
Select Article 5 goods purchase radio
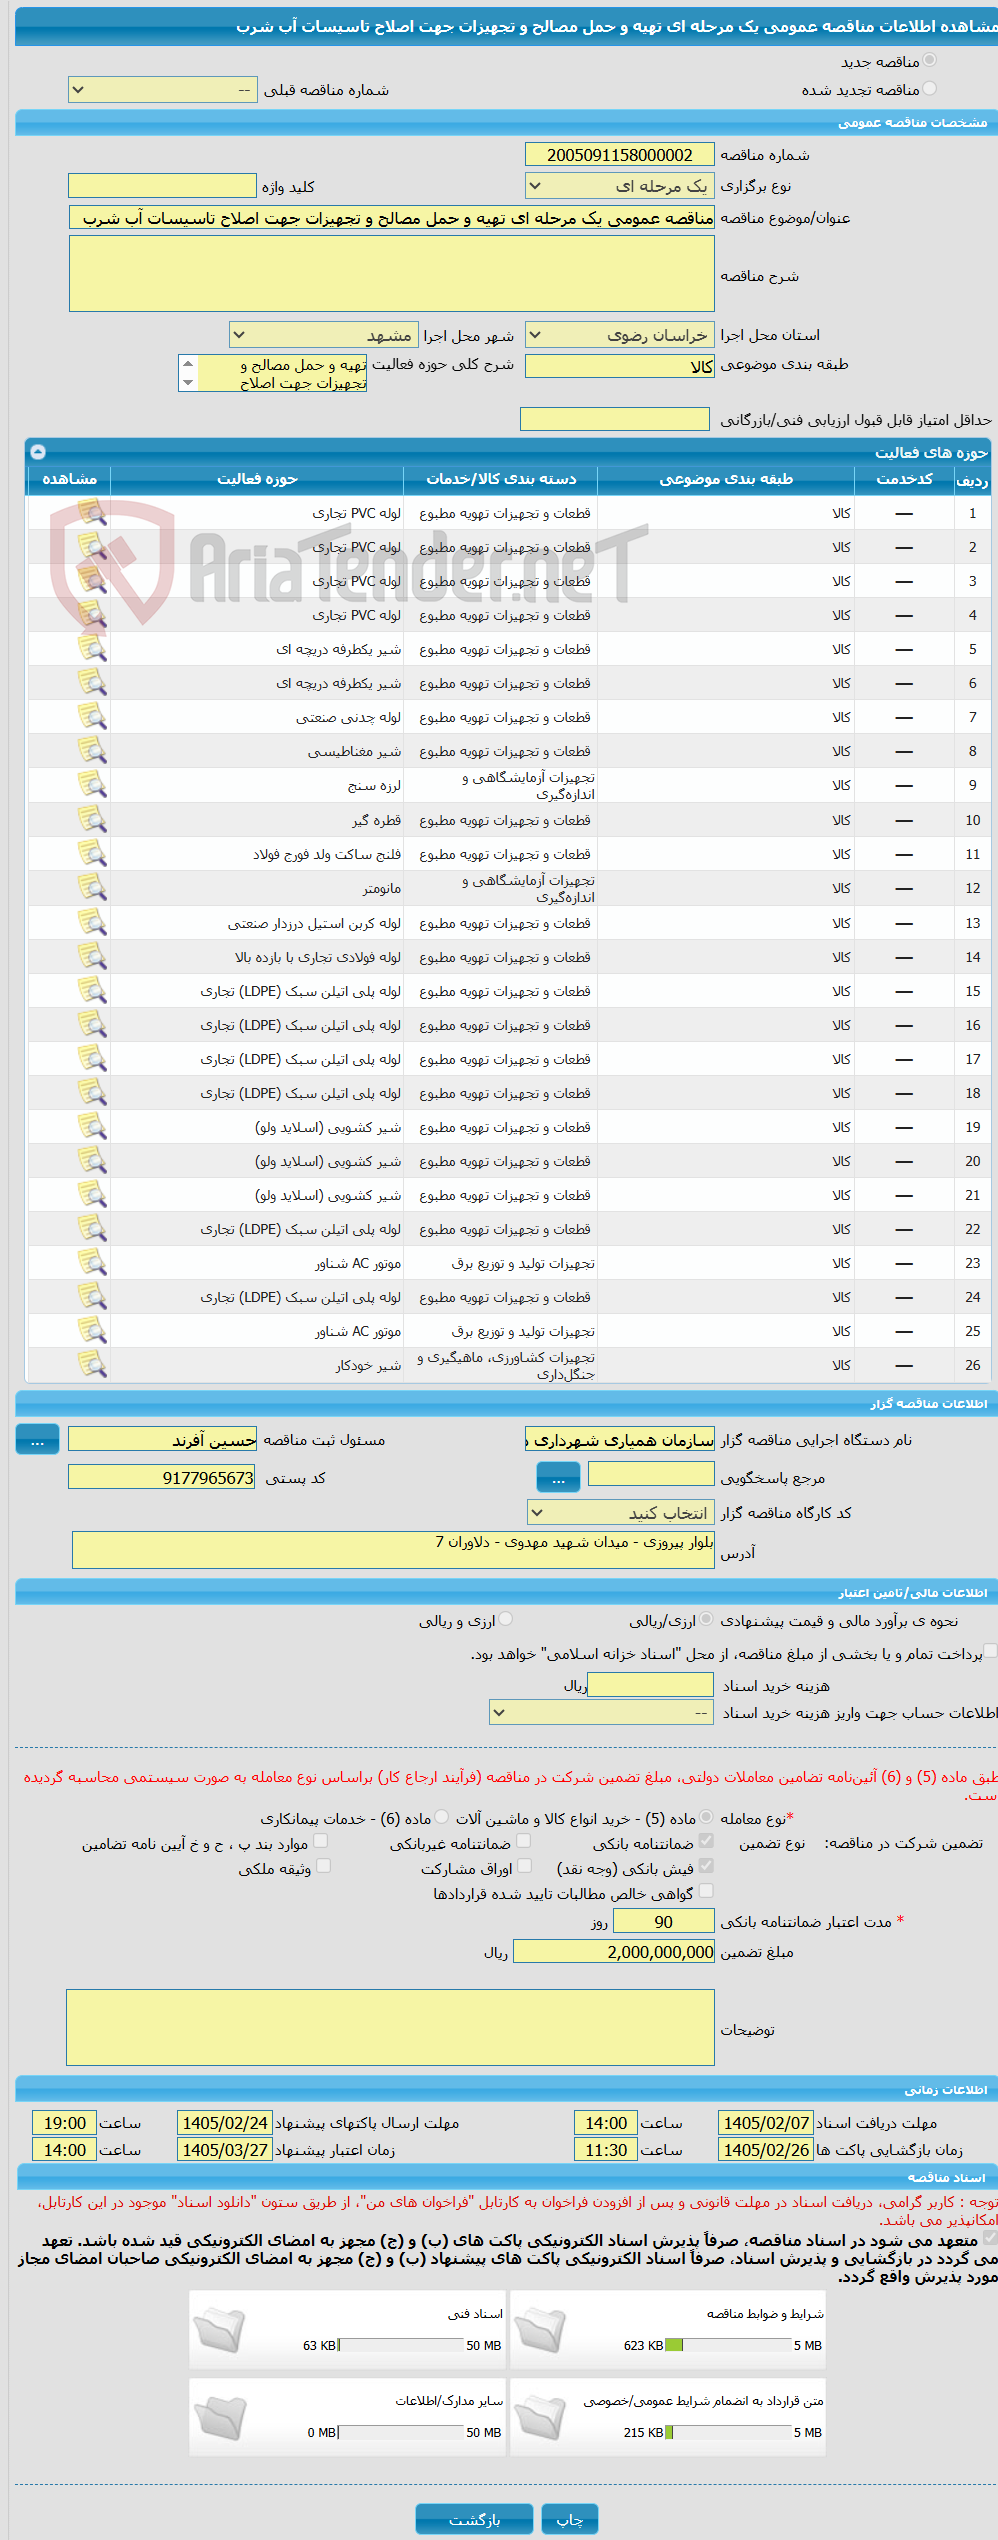coord(707,1817)
